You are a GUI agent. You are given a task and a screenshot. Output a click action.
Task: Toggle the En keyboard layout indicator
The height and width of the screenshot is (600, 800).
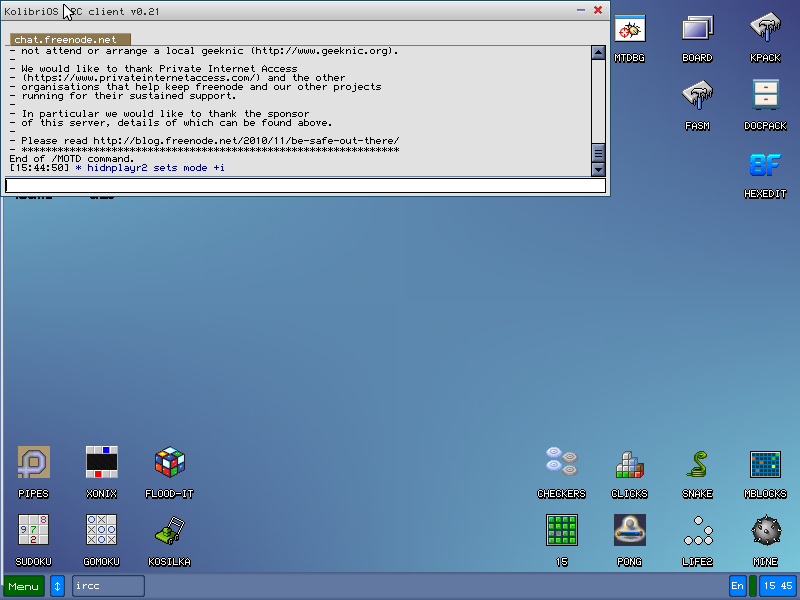[x=738, y=586]
